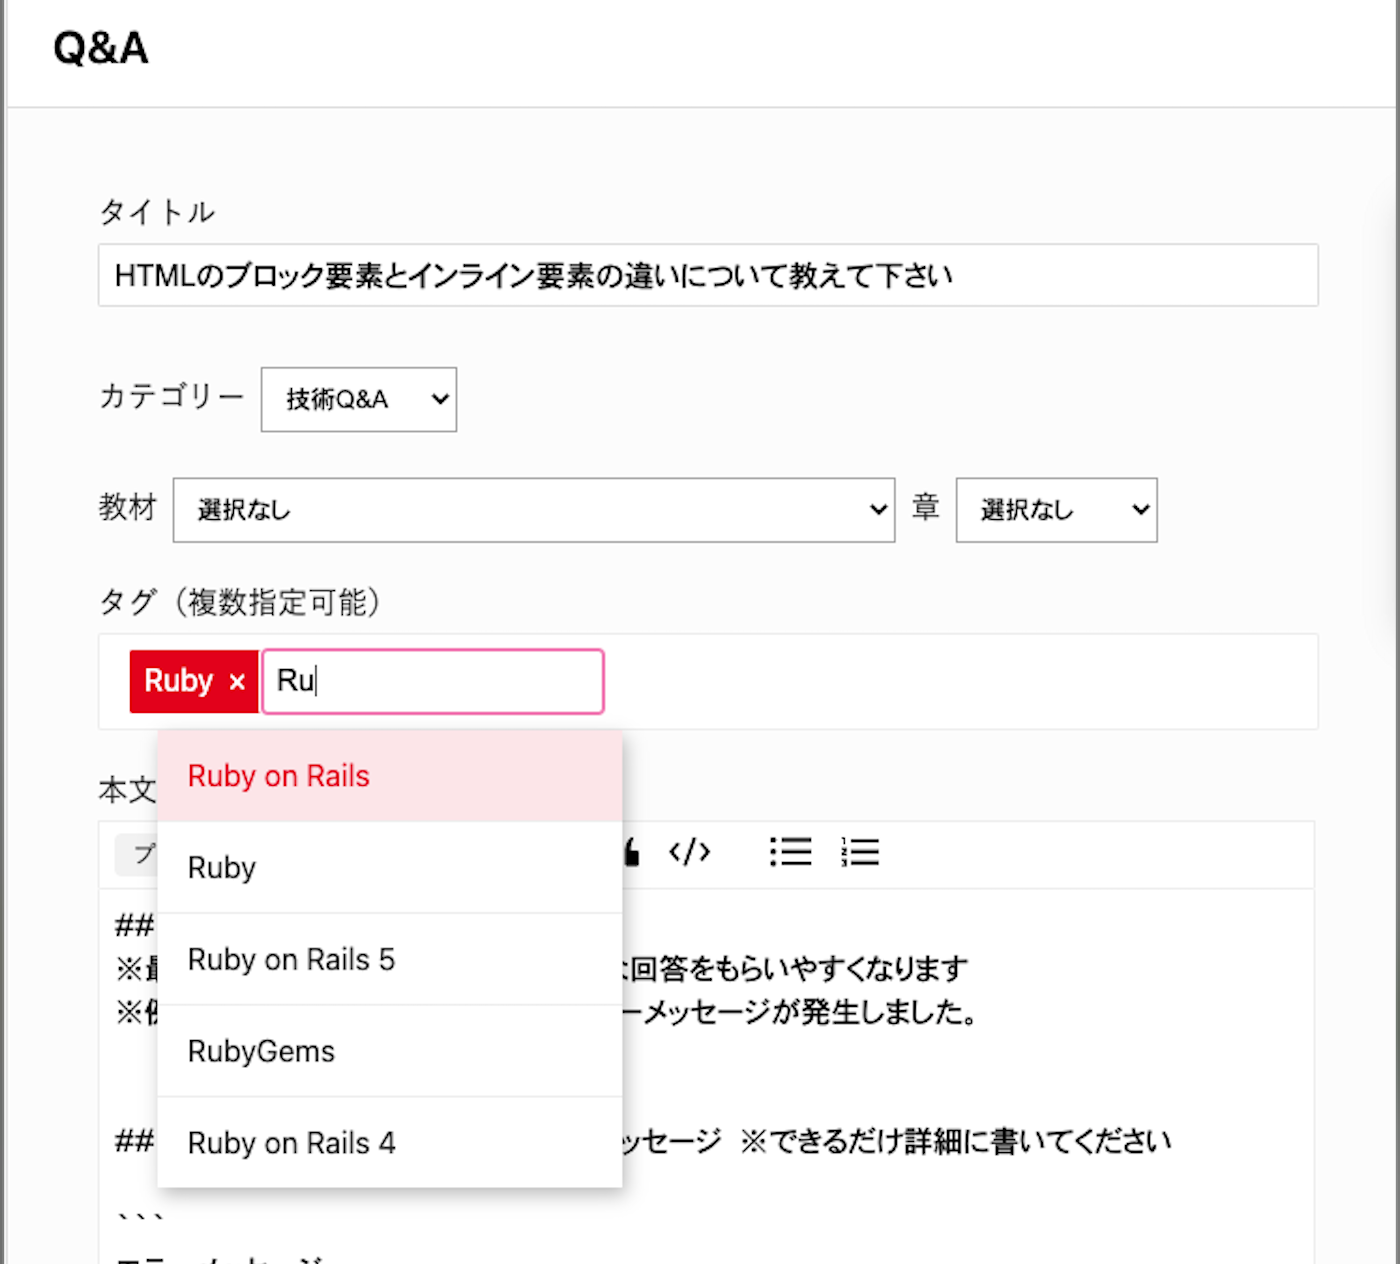Screen dimensions: 1400x1264
Task: Remove the Ruby tag with its × icon
Action: 237,682
